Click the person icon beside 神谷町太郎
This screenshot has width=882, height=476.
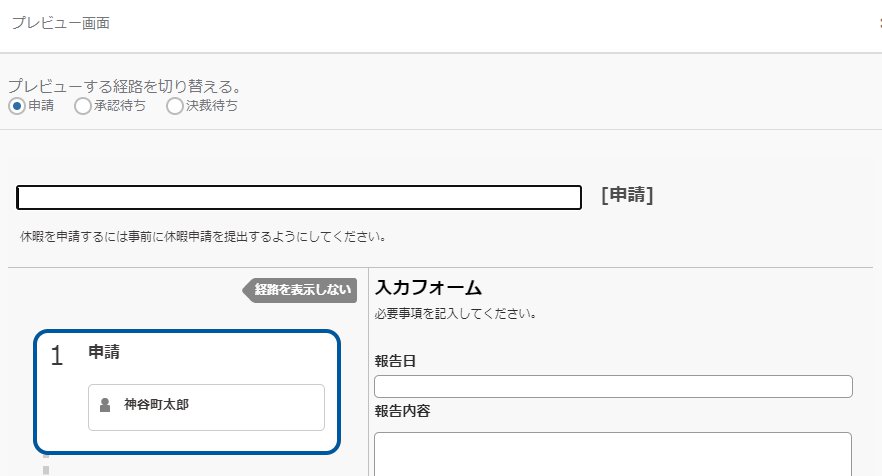pos(105,405)
